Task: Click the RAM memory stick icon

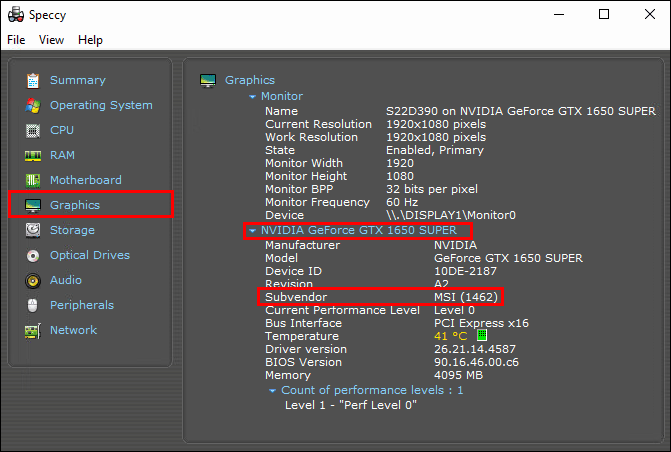Action: pos(33,155)
